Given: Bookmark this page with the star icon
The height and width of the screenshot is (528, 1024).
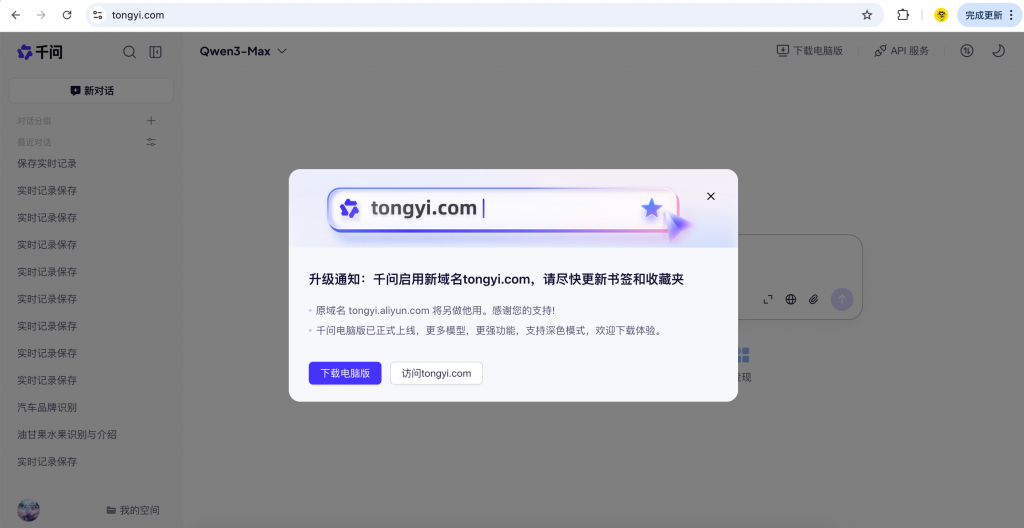Looking at the screenshot, I should pos(867,15).
